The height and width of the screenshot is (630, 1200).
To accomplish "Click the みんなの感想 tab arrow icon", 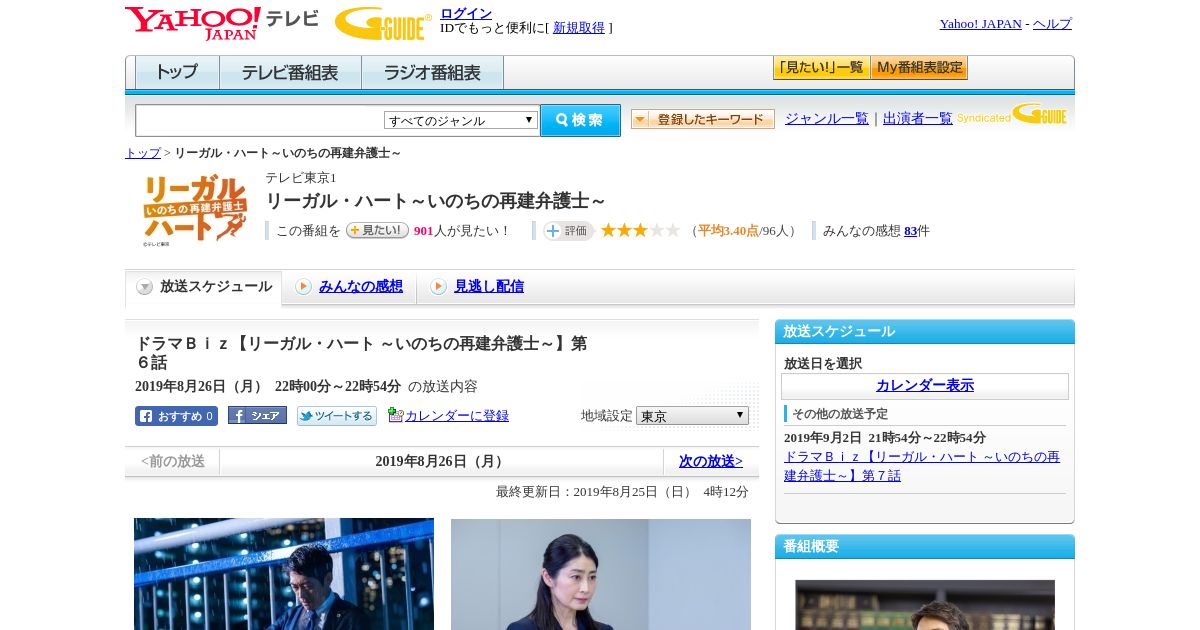I will [303, 287].
